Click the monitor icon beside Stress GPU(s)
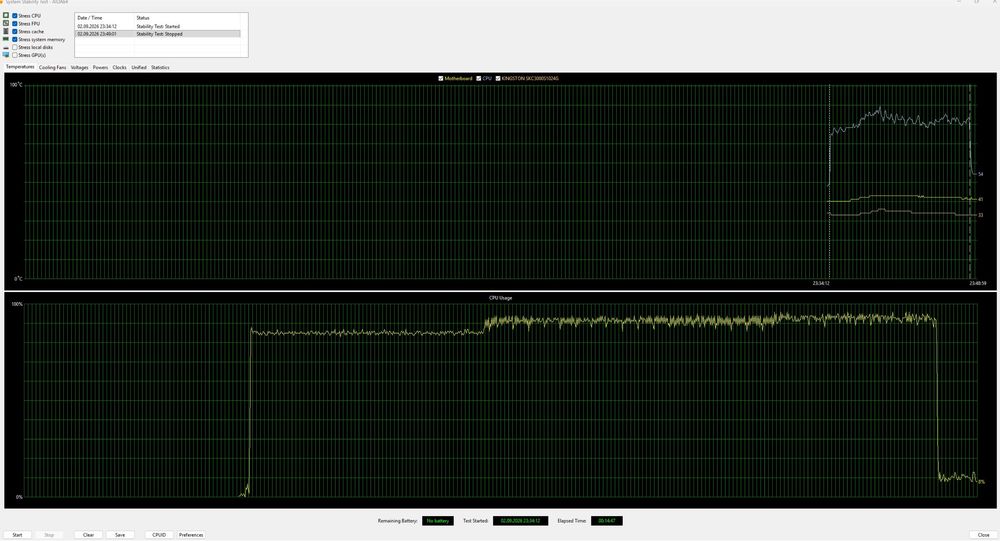 (6, 55)
